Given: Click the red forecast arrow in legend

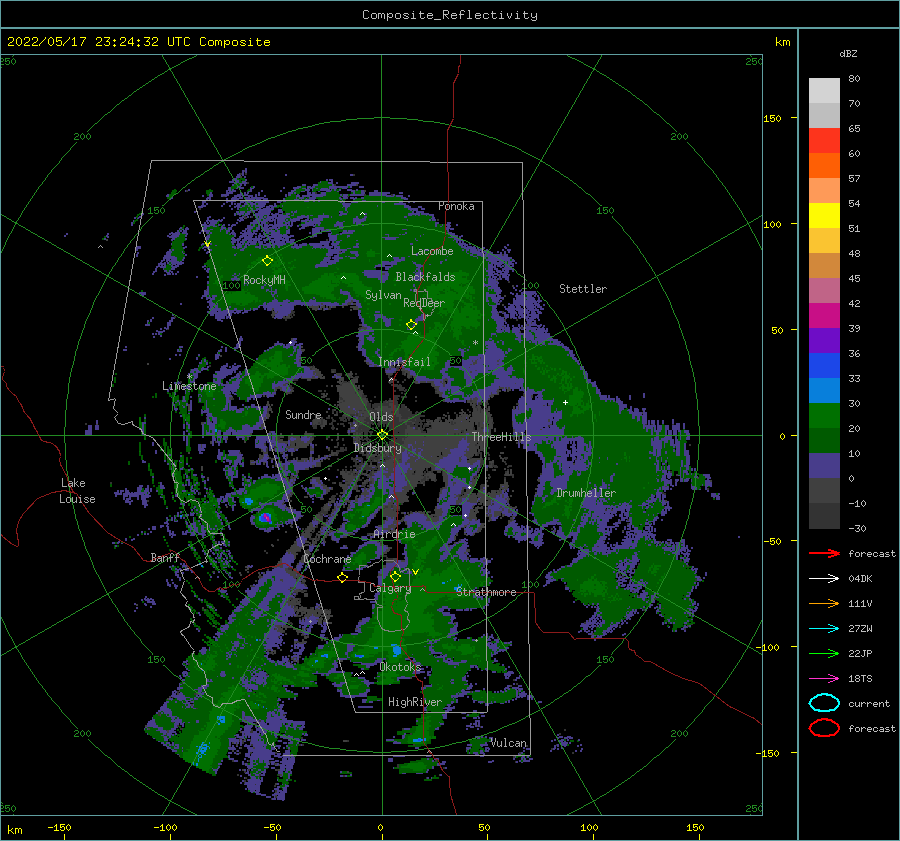Looking at the screenshot, I should click(x=824, y=553).
